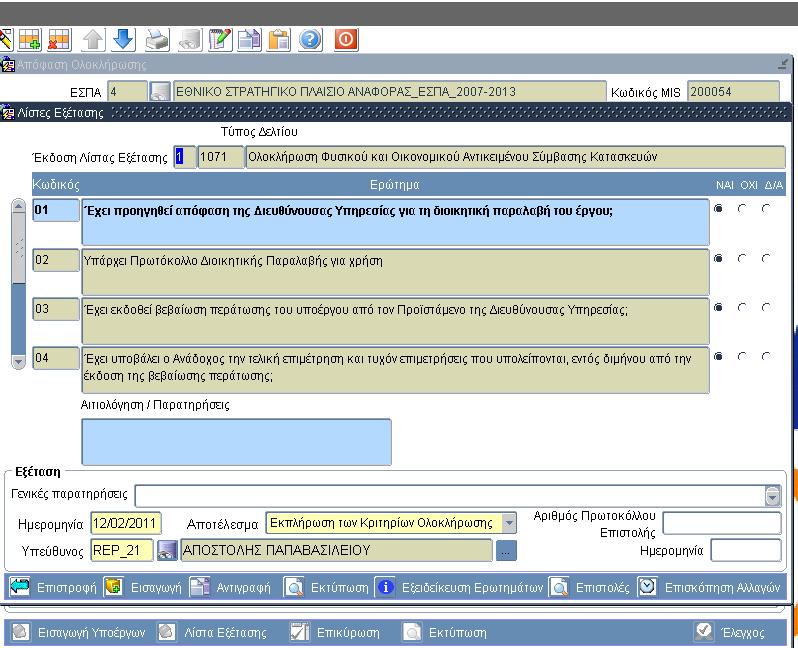Viewport: 798px width, 648px height.
Task: Expand the Γενικές παρατηρήσεις field arrow
Action: pyautogui.click(x=773, y=495)
